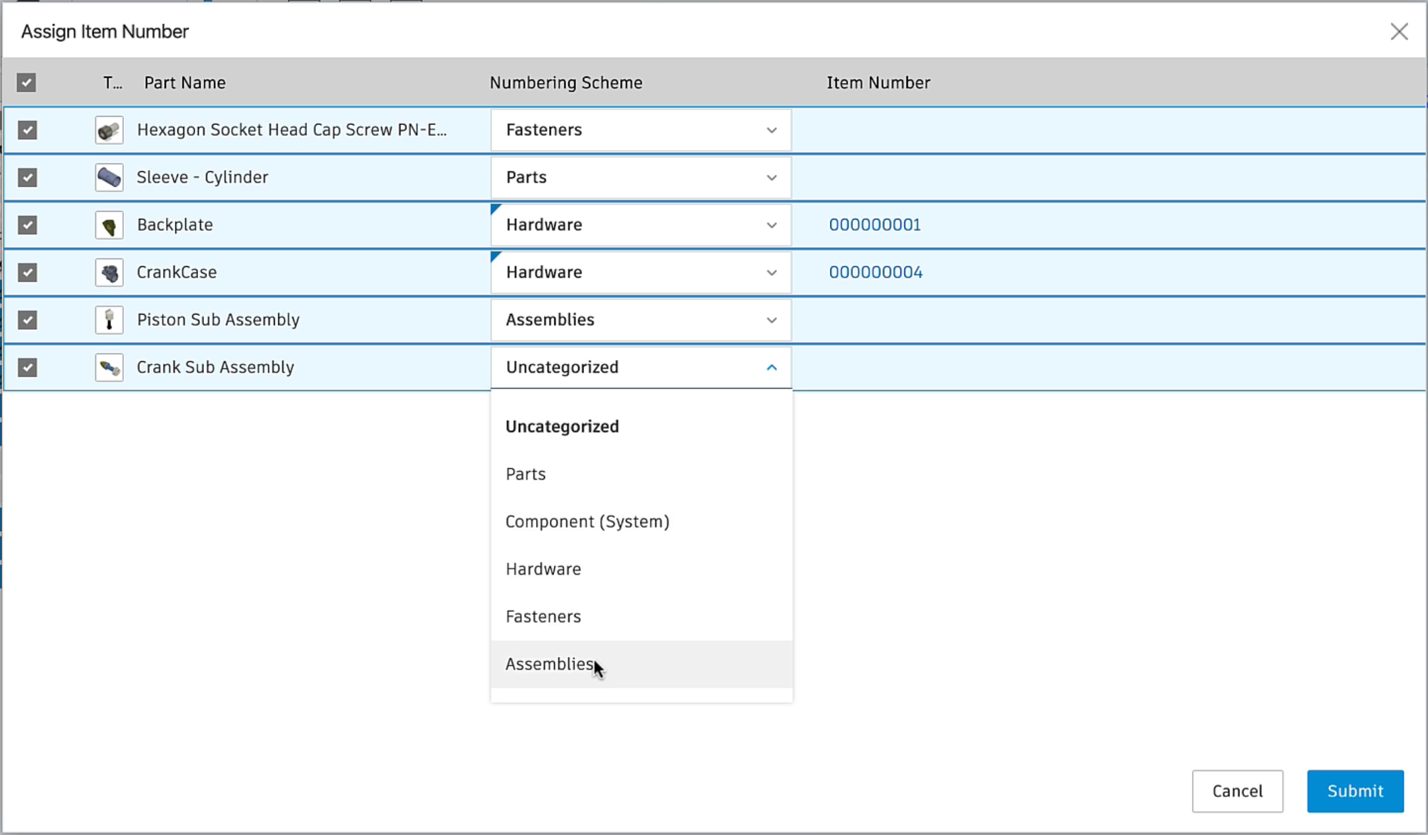Viewport: 1428px width, 835px height.
Task: Pick the Hardware option in dropdown list
Action: (x=543, y=569)
